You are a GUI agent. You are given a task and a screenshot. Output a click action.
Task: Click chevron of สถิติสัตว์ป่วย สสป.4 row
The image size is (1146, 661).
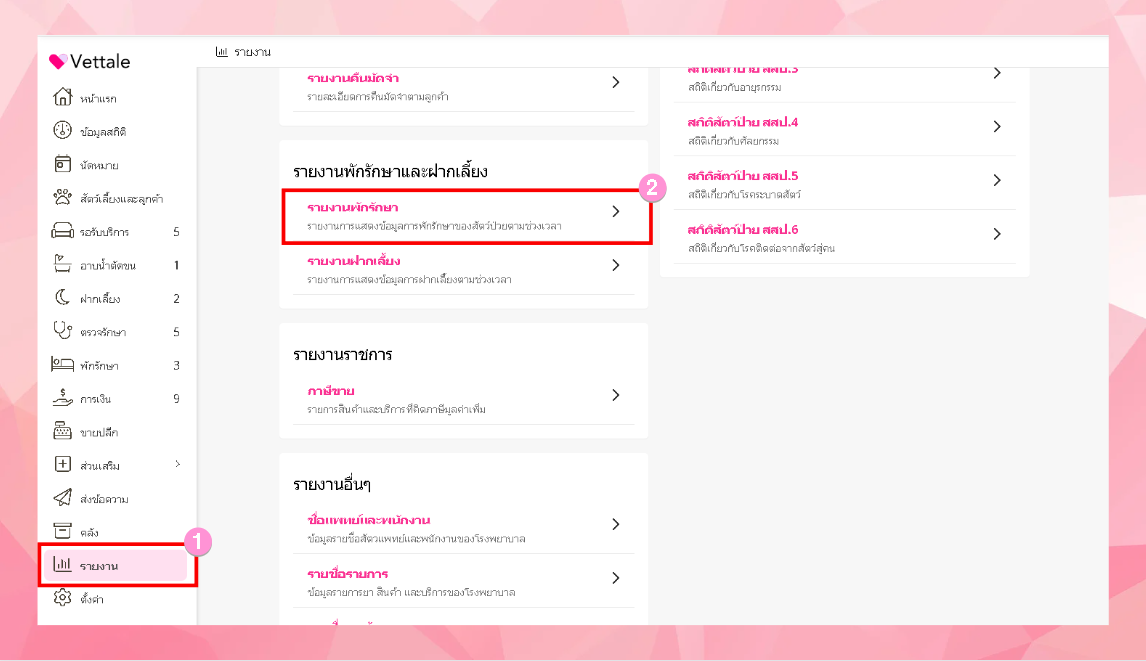pos(997,126)
